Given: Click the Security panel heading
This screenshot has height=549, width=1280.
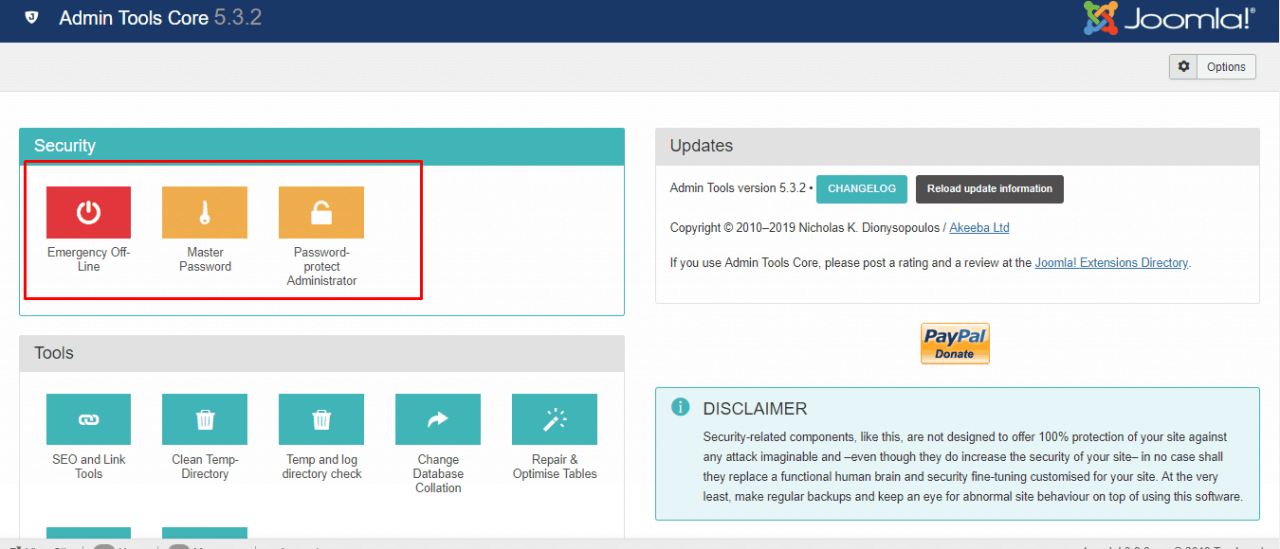Looking at the screenshot, I should tap(322, 146).
